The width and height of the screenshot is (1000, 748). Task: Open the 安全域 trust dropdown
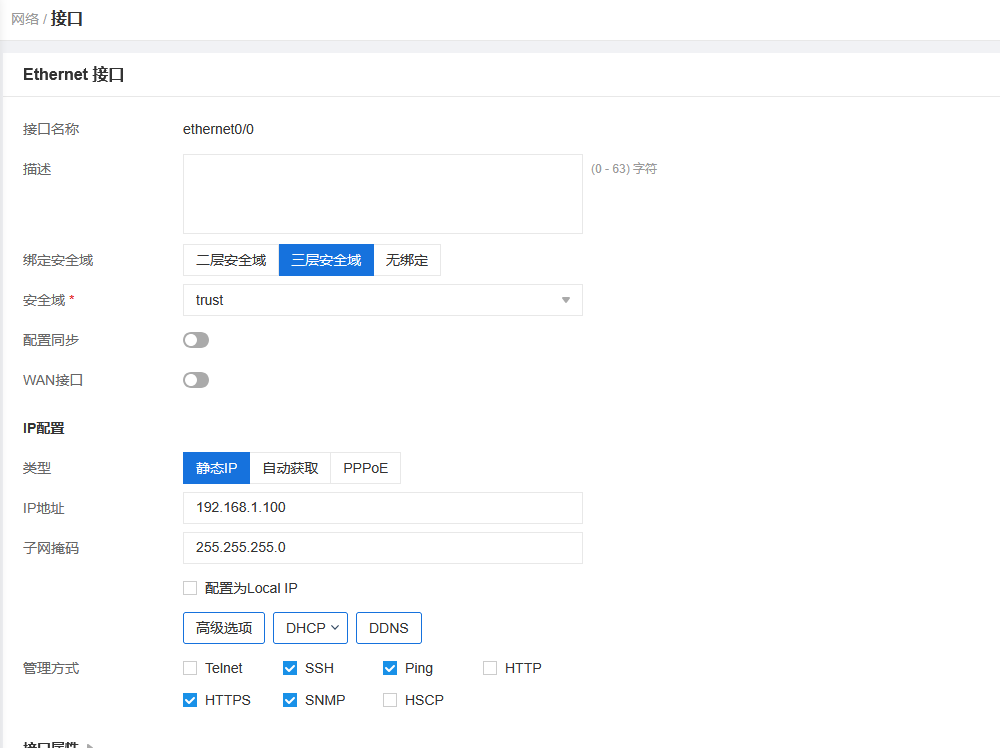tap(382, 300)
